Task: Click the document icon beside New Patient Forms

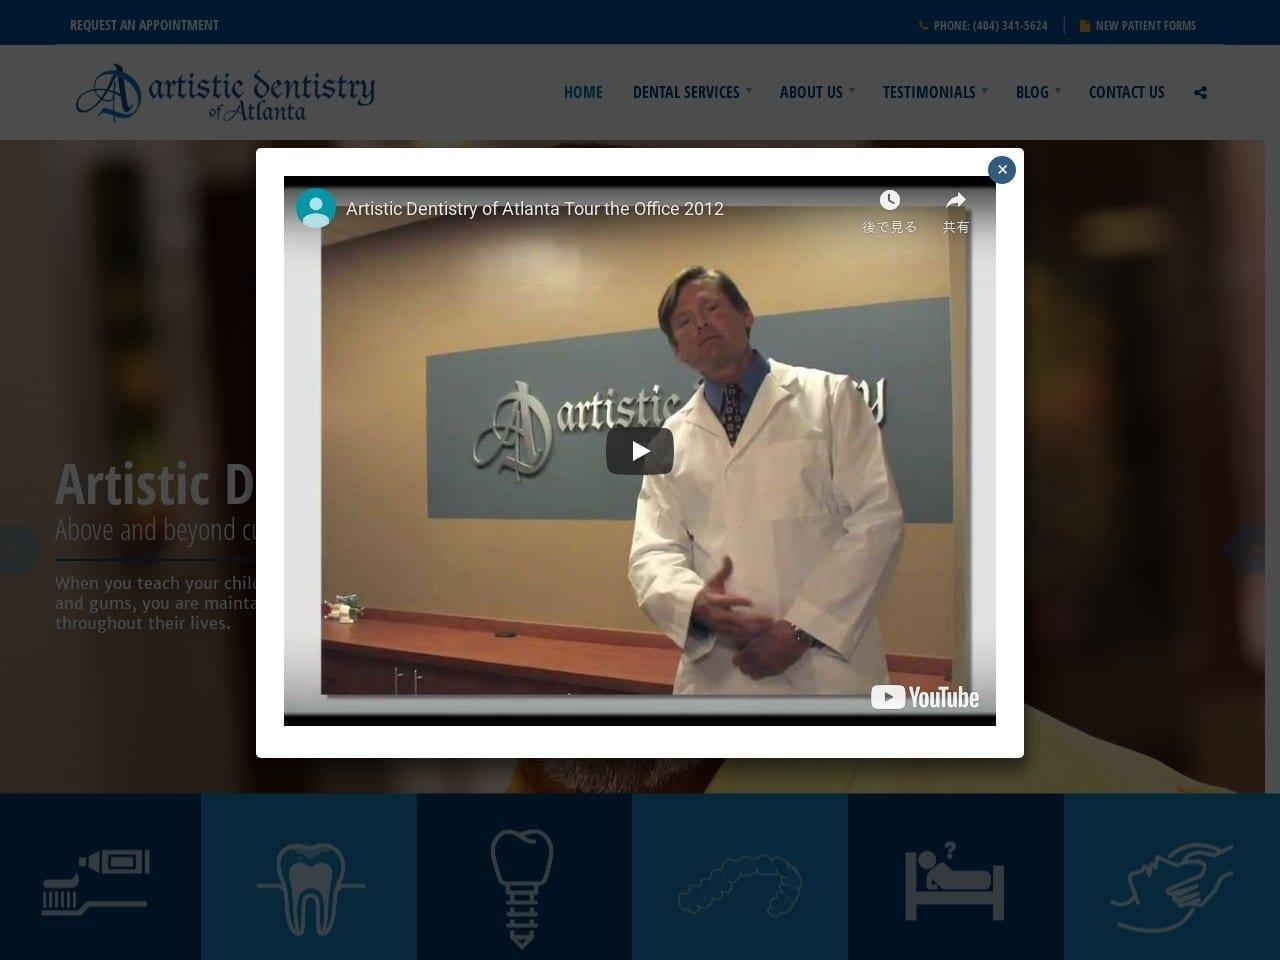Action: [x=1085, y=25]
